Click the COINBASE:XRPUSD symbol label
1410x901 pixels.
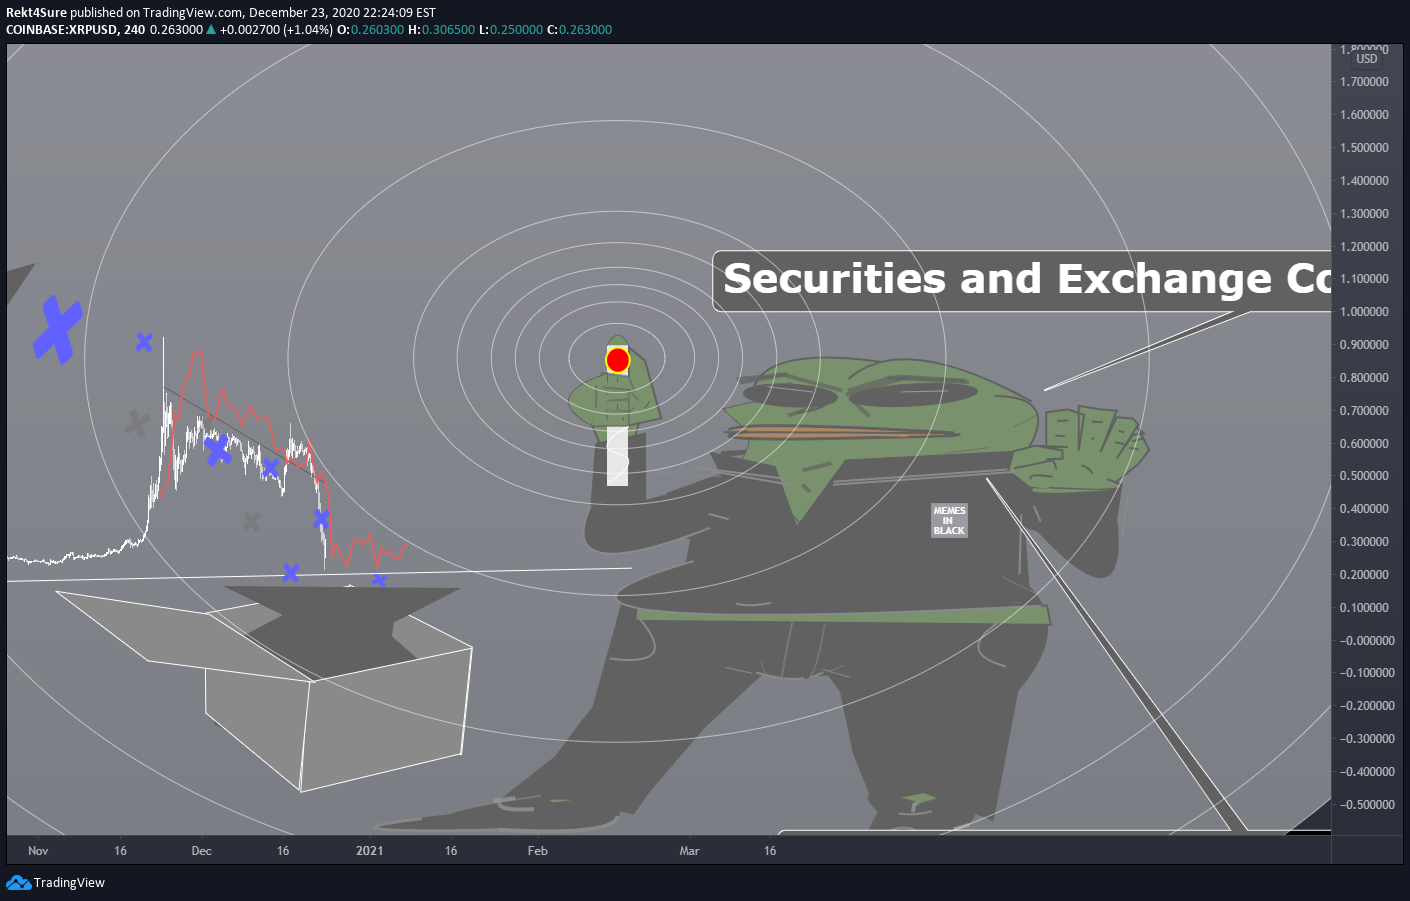point(61,29)
